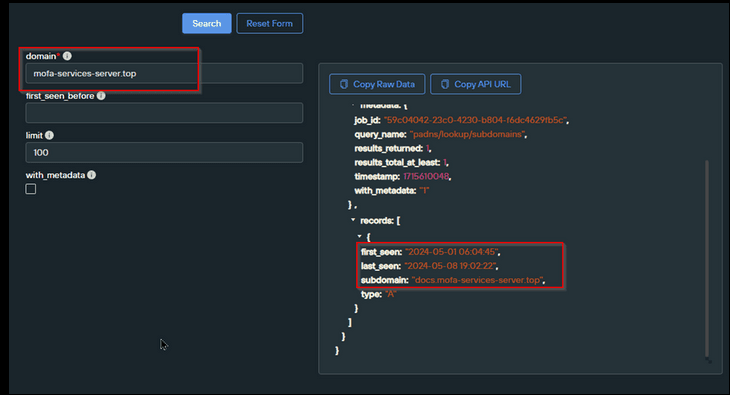
Task: Collapse the first record object
Action: (x=359, y=236)
